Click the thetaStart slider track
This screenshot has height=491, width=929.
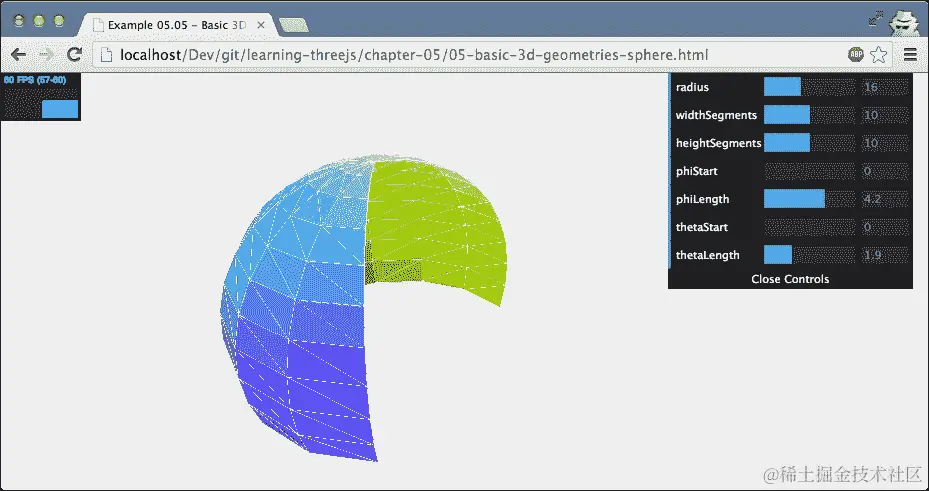point(809,227)
